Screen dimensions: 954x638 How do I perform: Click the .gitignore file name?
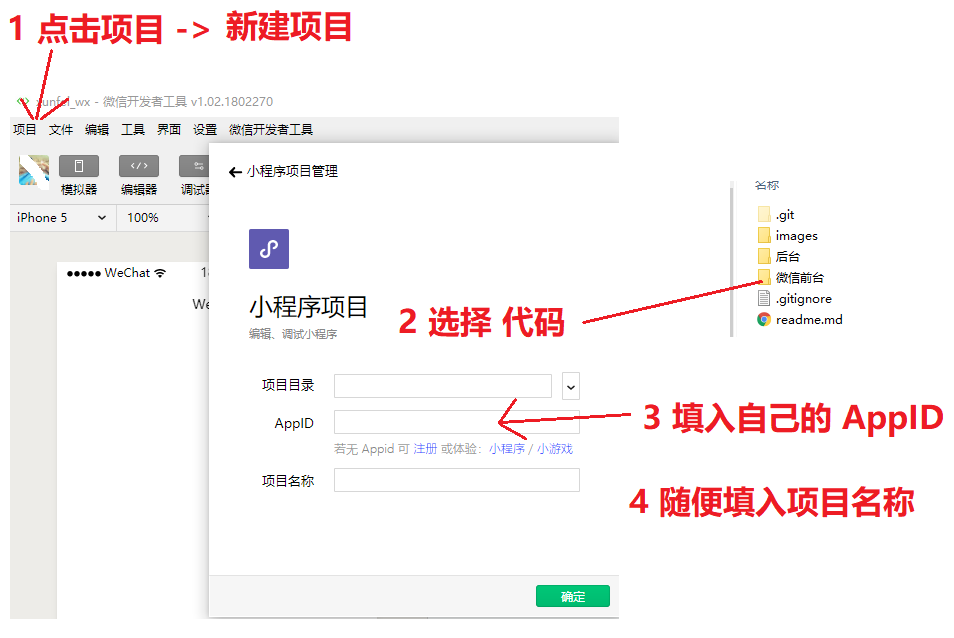click(x=804, y=299)
